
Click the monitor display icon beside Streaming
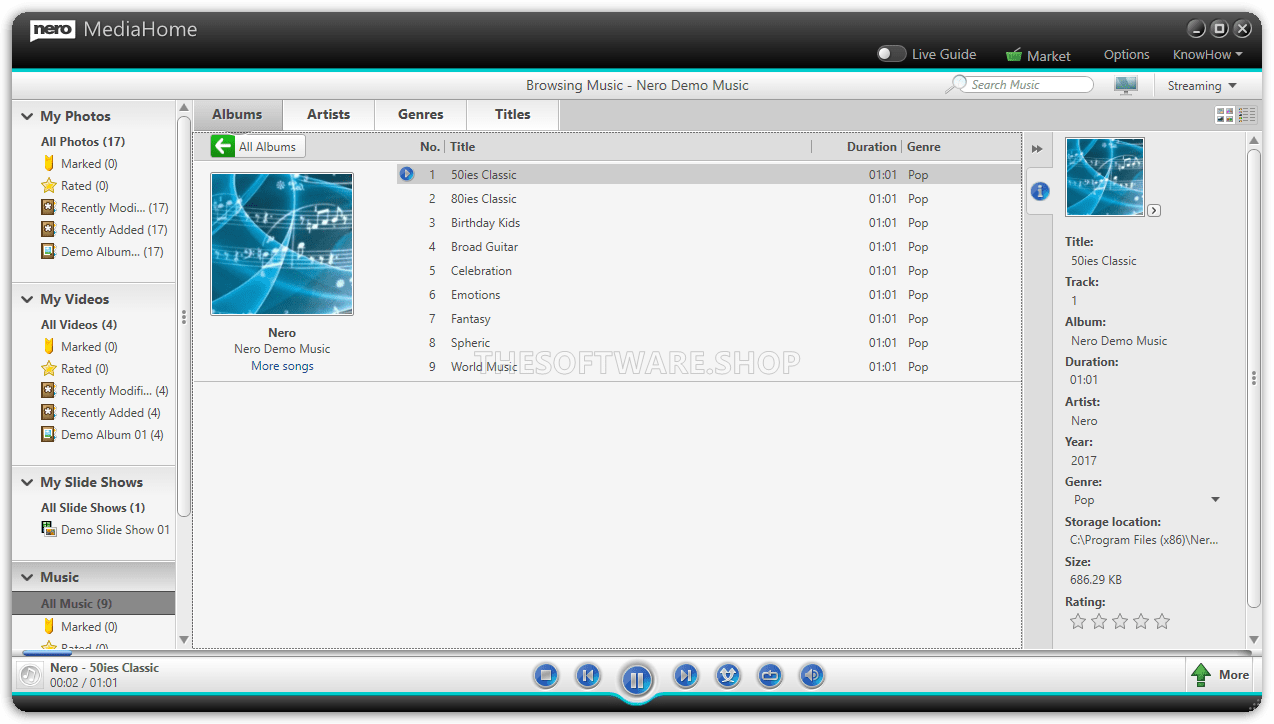tap(1126, 85)
